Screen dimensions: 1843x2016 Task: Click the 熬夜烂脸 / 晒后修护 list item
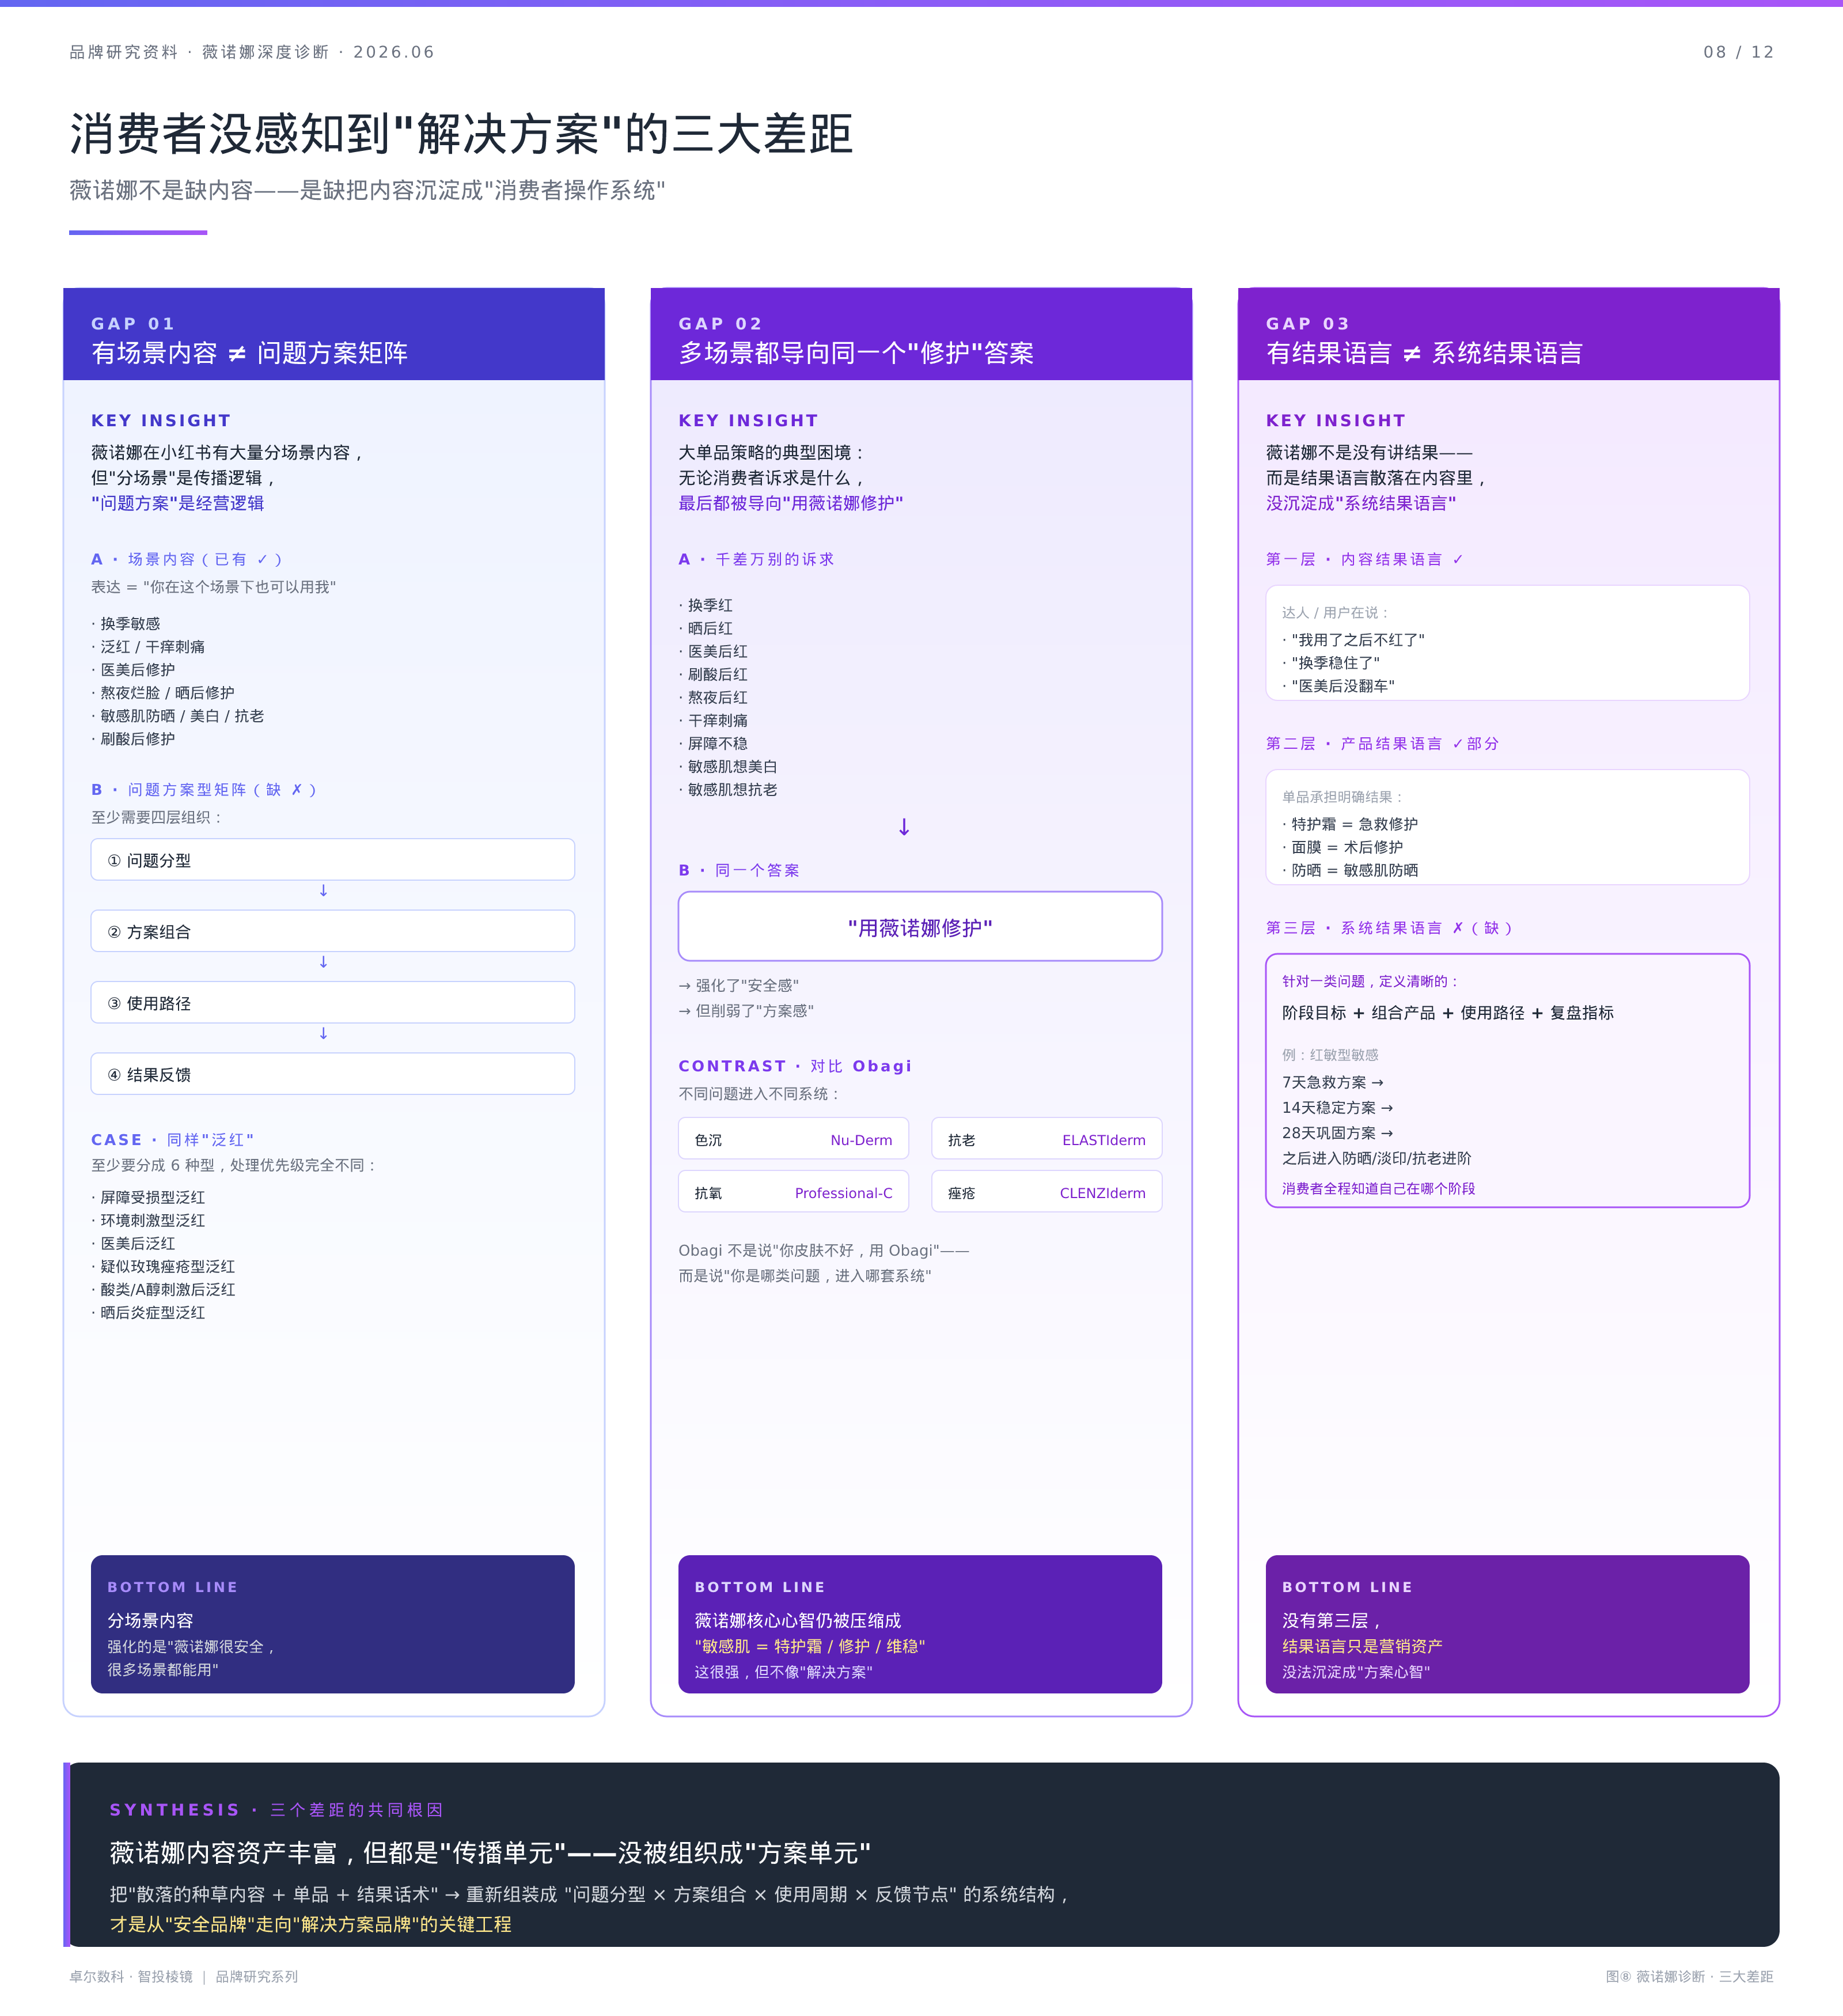(x=163, y=693)
